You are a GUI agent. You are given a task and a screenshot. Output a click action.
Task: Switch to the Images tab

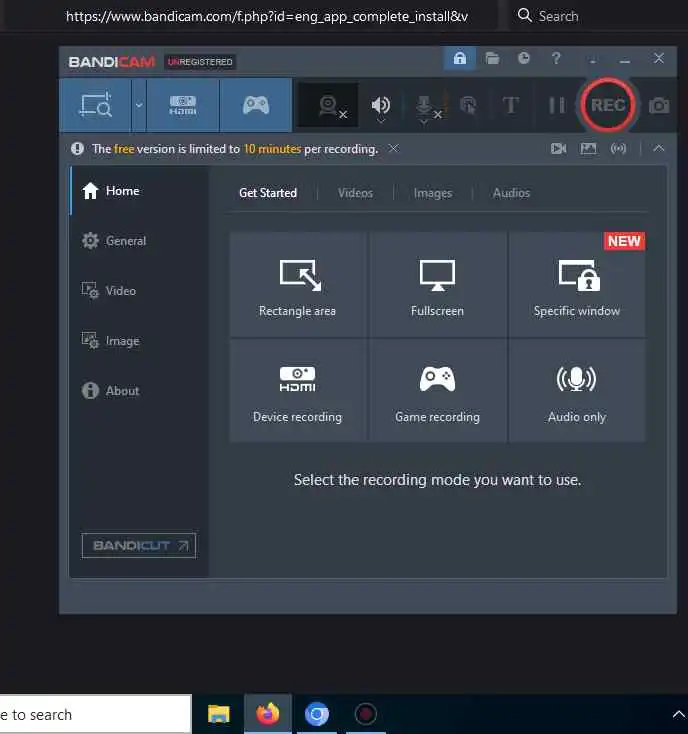[x=433, y=193]
